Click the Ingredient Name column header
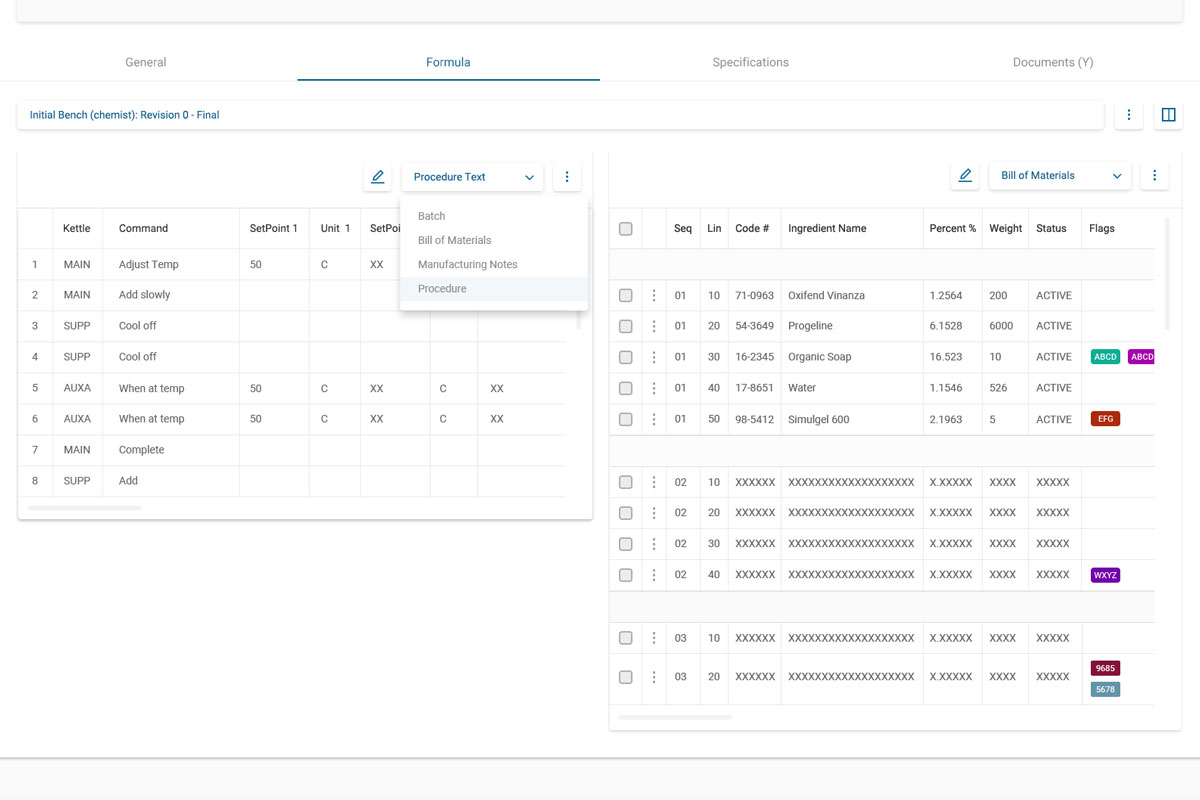 [827, 229]
